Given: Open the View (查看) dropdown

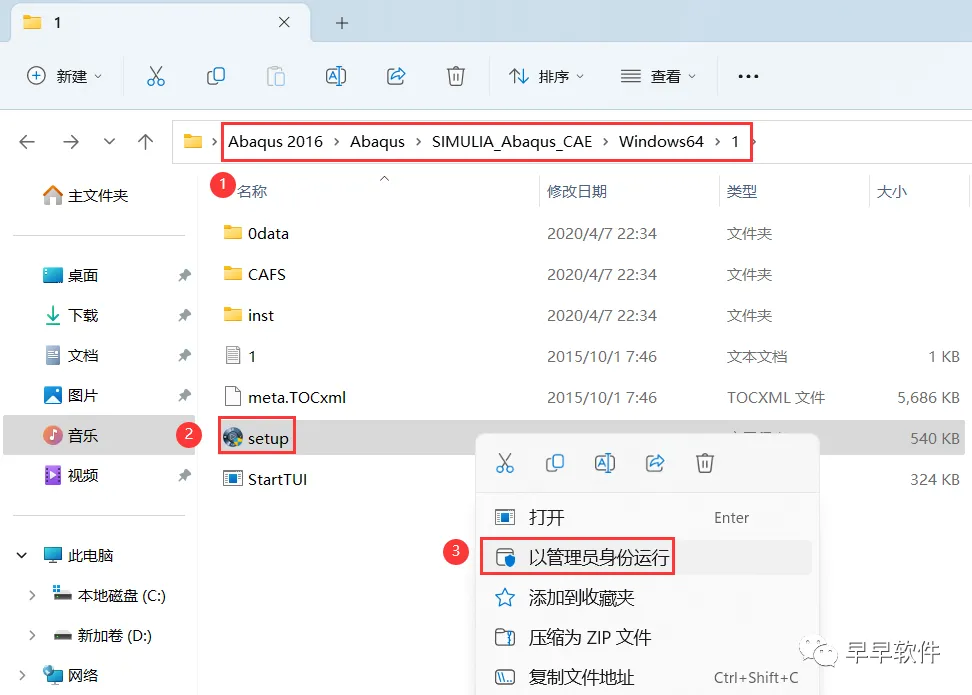Looking at the screenshot, I should point(658,76).
